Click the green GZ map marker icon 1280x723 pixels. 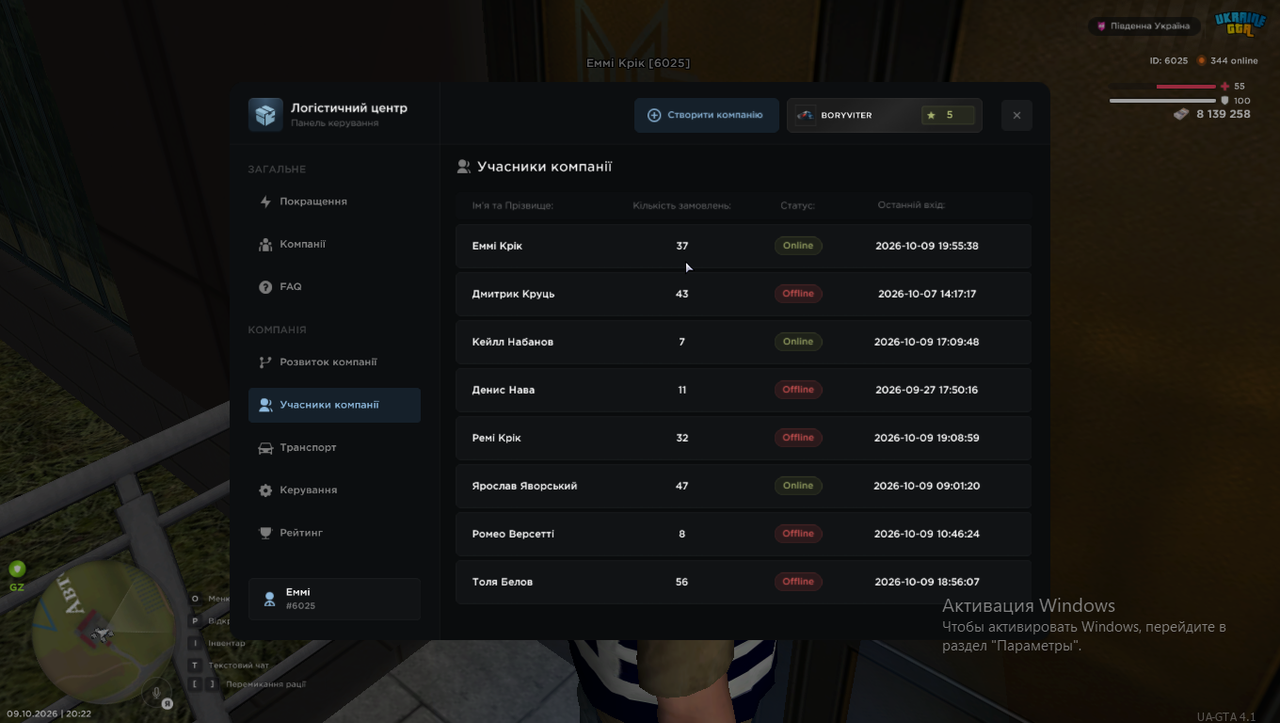pyautogui.click(x=17, y=569)
